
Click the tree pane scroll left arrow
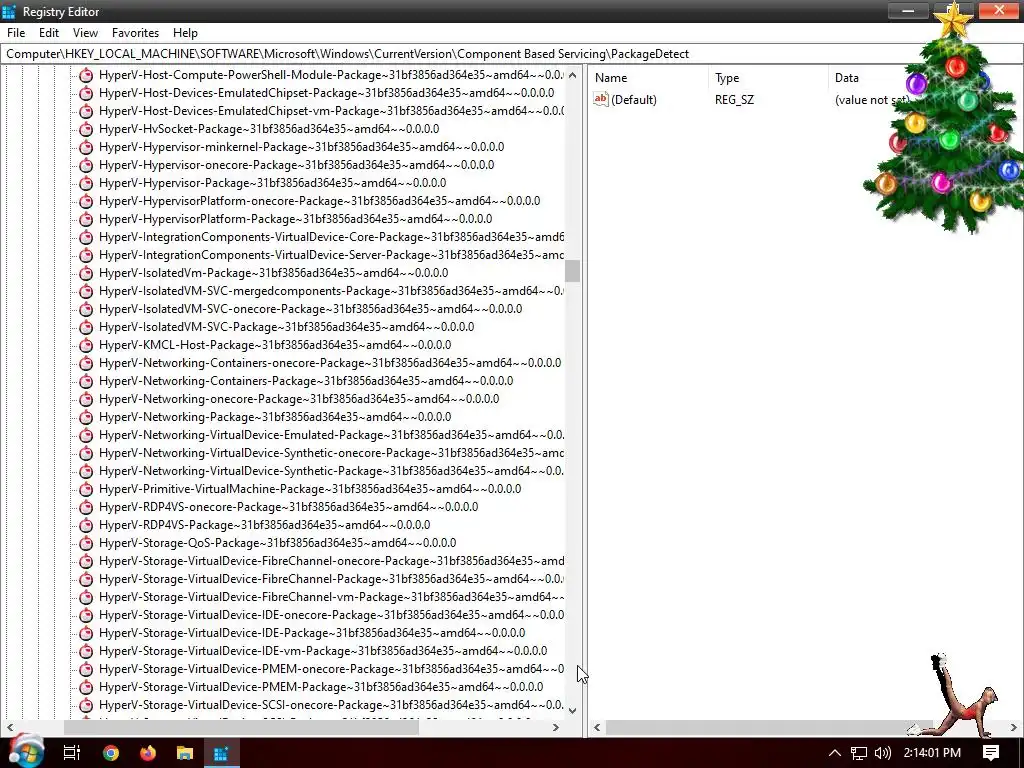[x=10, y=727]
